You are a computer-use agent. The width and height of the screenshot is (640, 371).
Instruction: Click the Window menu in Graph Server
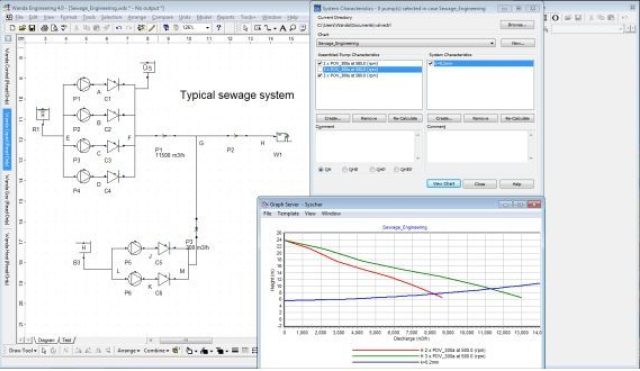331,214
